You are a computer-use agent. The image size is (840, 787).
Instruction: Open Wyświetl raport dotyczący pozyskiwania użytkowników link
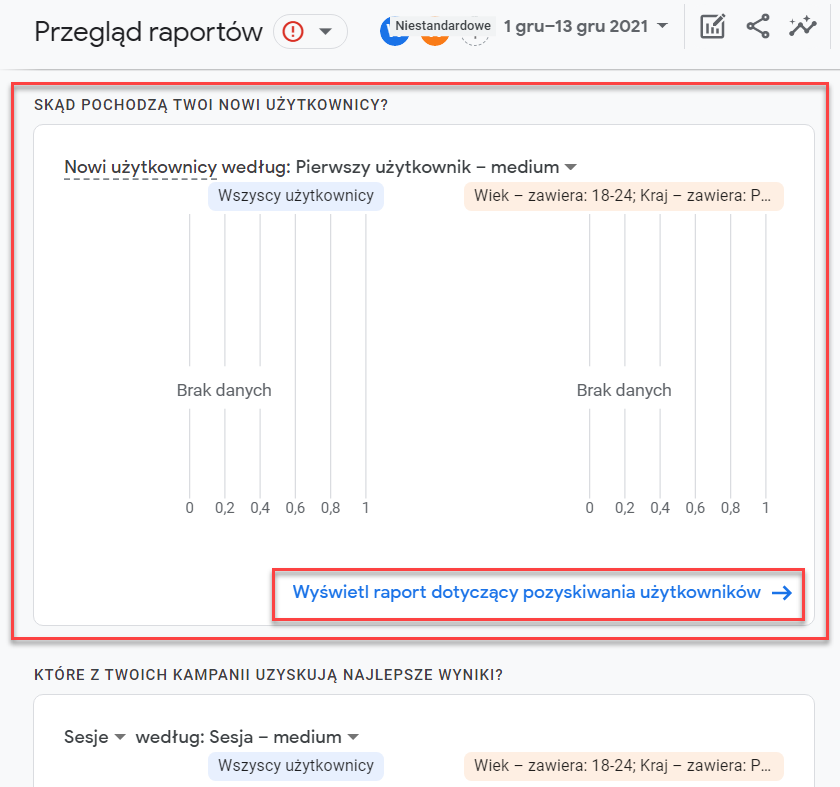coord(541,593)
